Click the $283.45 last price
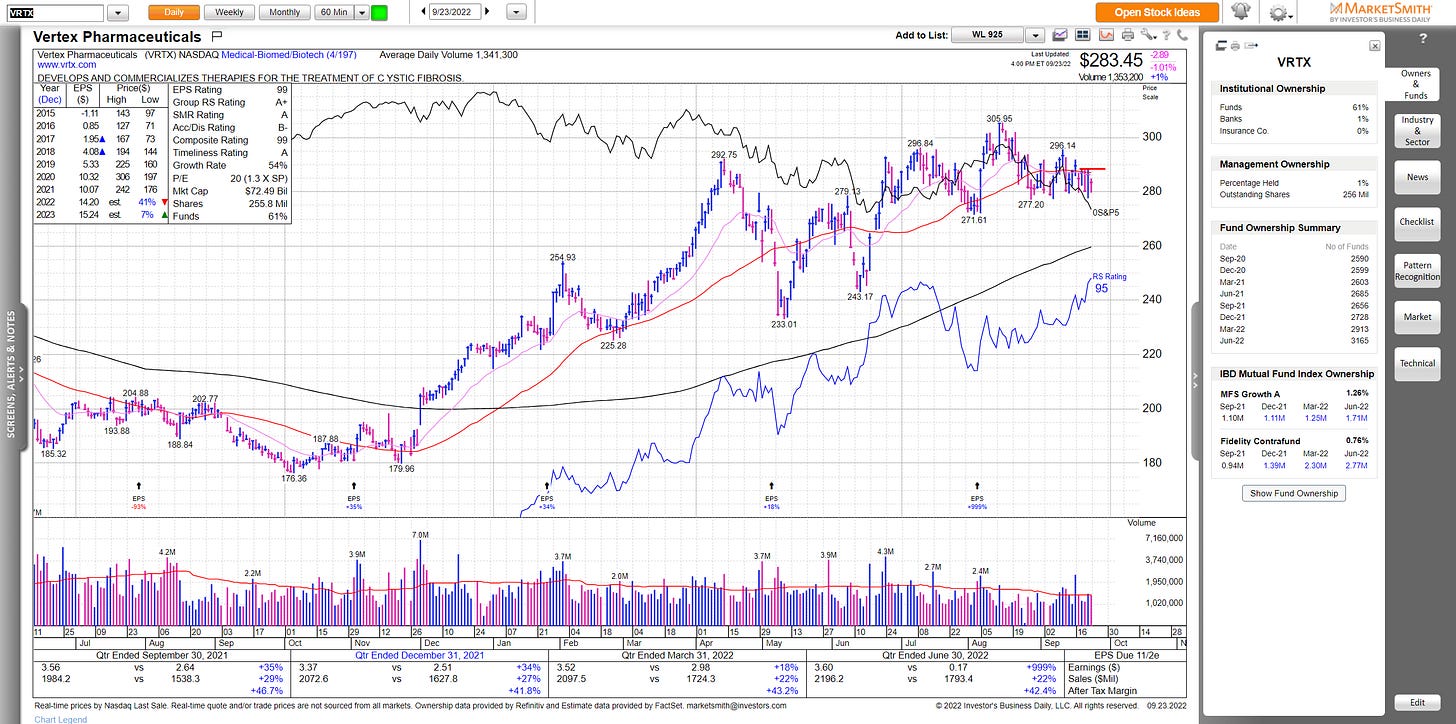1456x724 pixels. pos(1111,60)
